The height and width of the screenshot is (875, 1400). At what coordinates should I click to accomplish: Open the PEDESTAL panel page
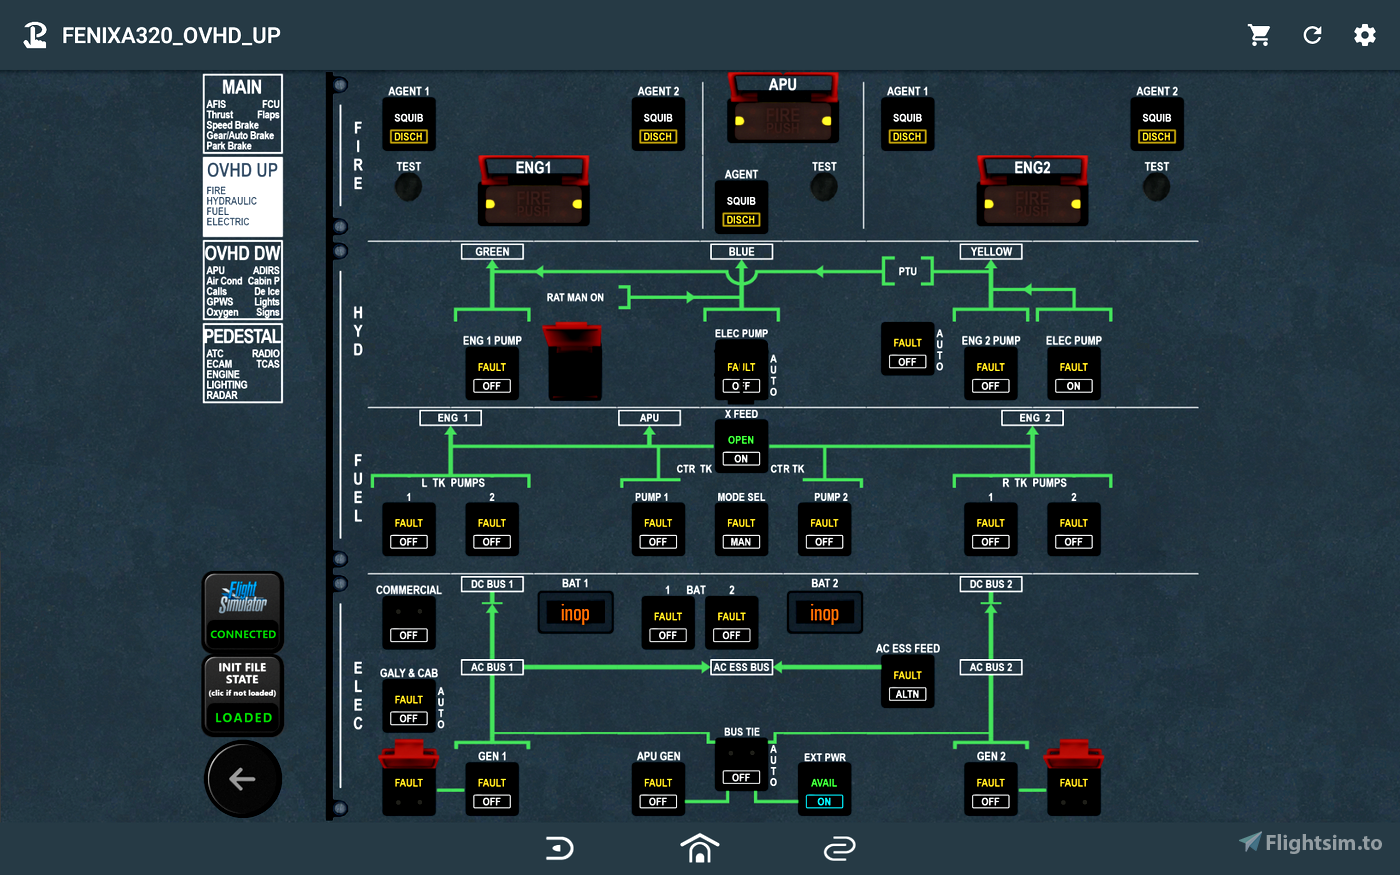tap(243, 364)
